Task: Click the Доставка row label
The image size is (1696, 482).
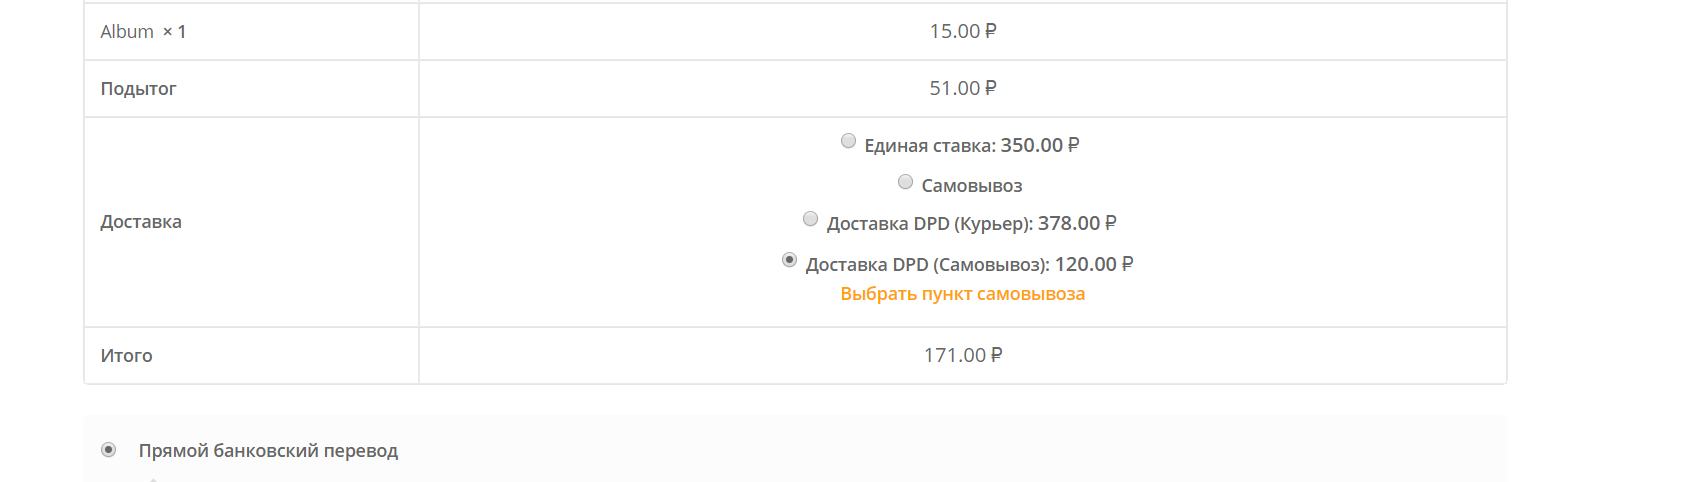Action: (x=141, y=222)
